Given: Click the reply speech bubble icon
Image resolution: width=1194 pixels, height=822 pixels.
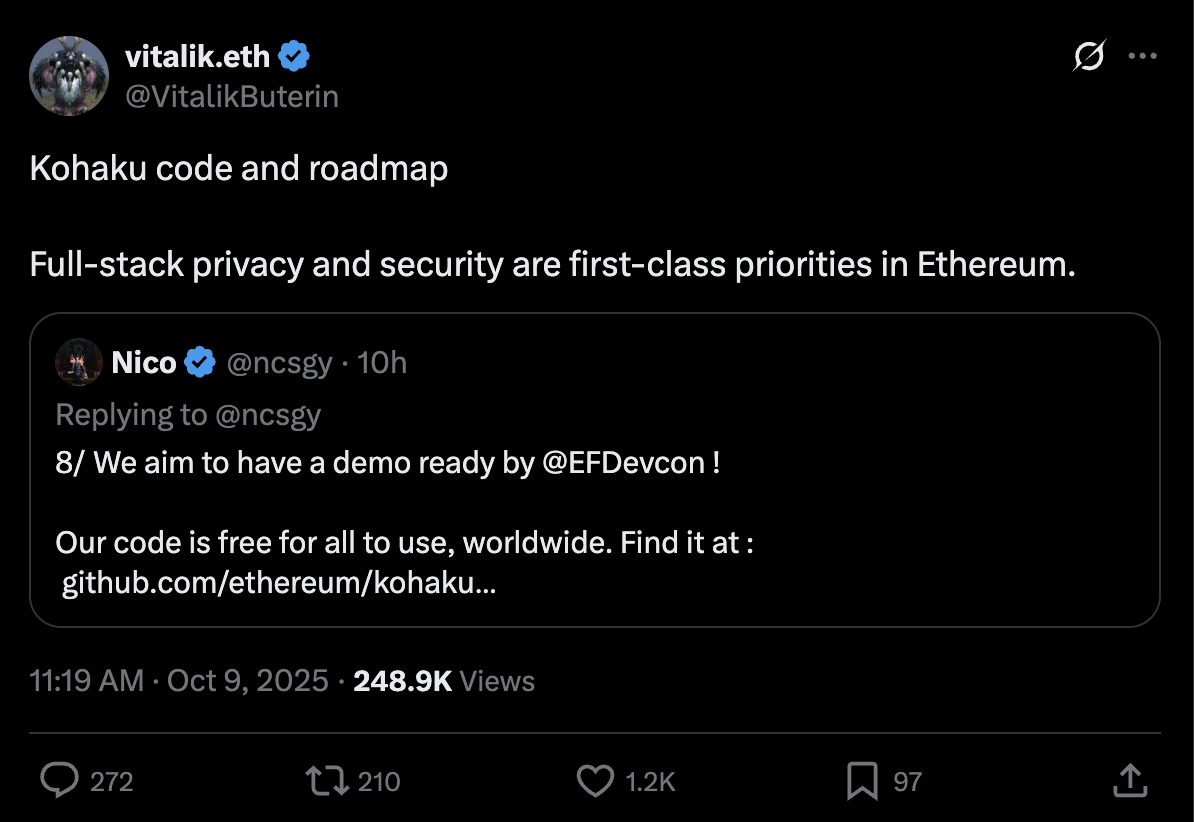Looking at the screenshot, I should coord(58,780).
